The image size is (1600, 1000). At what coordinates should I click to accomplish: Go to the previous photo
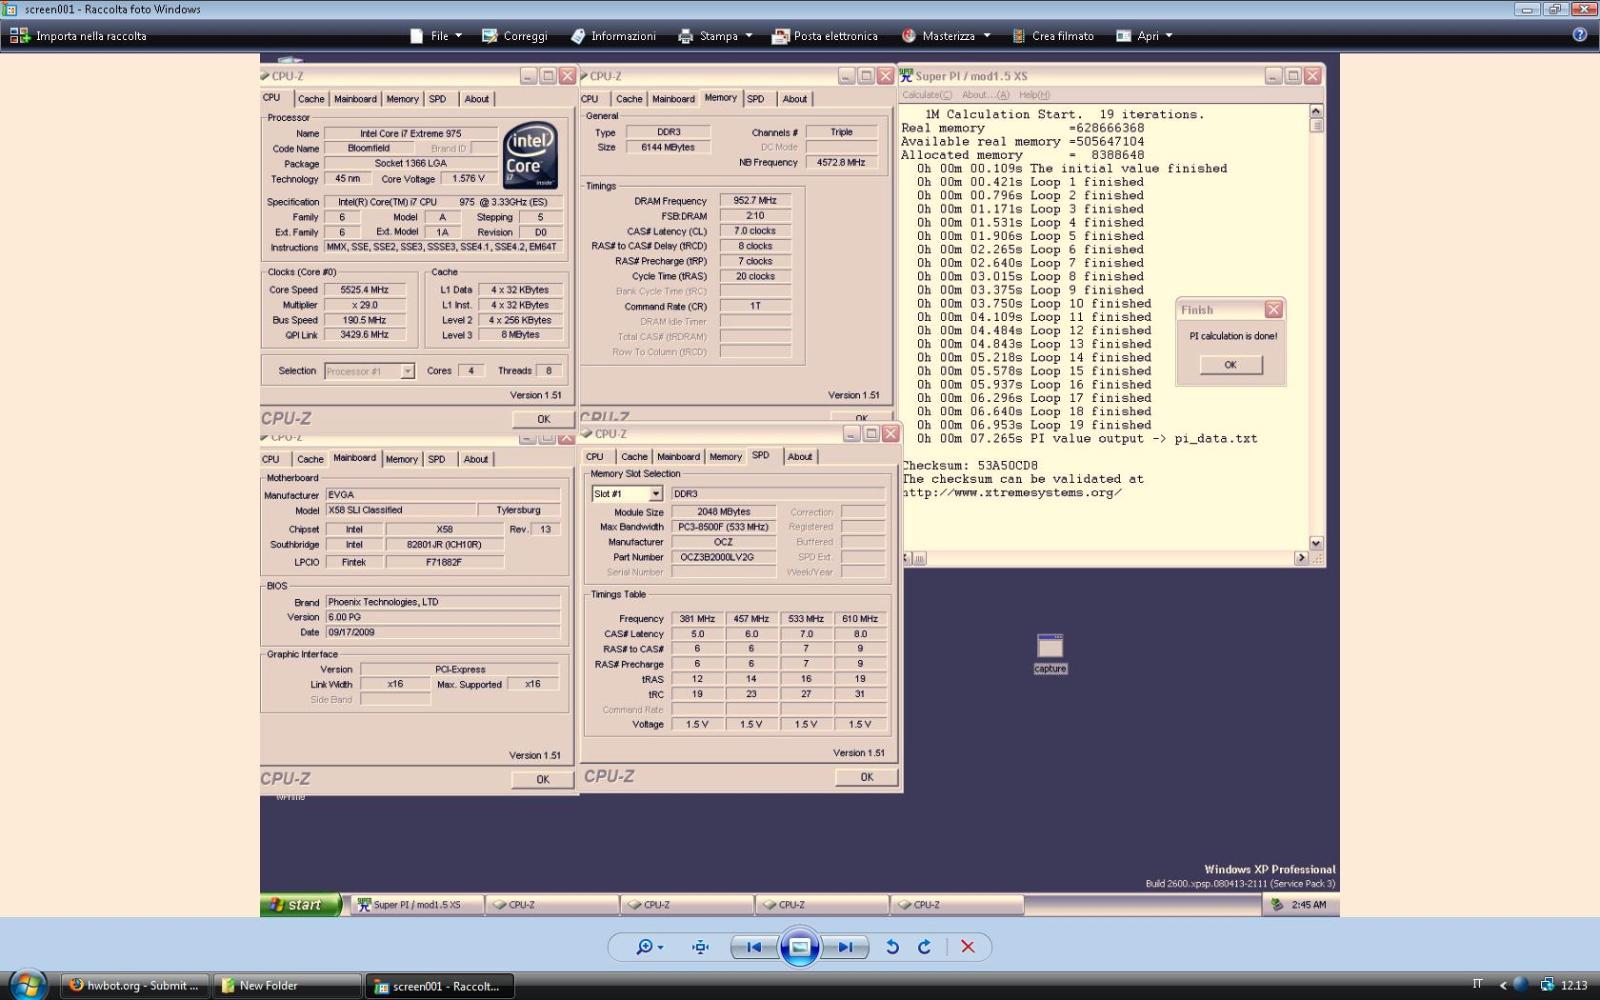[x=754, y=947]
